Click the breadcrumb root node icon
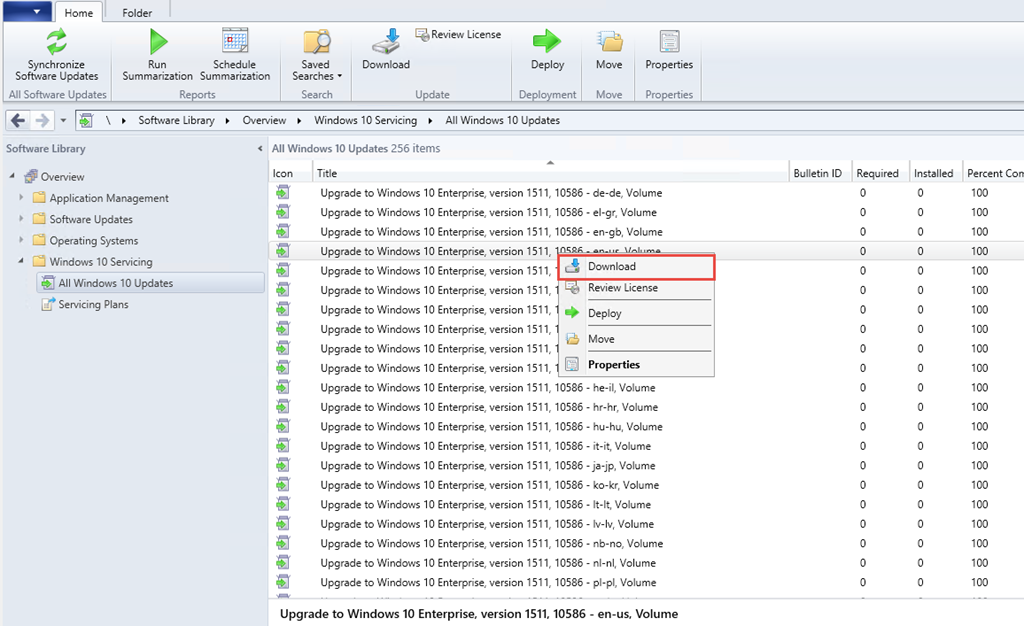This screenshot has height=626, width=1024. 86,120
